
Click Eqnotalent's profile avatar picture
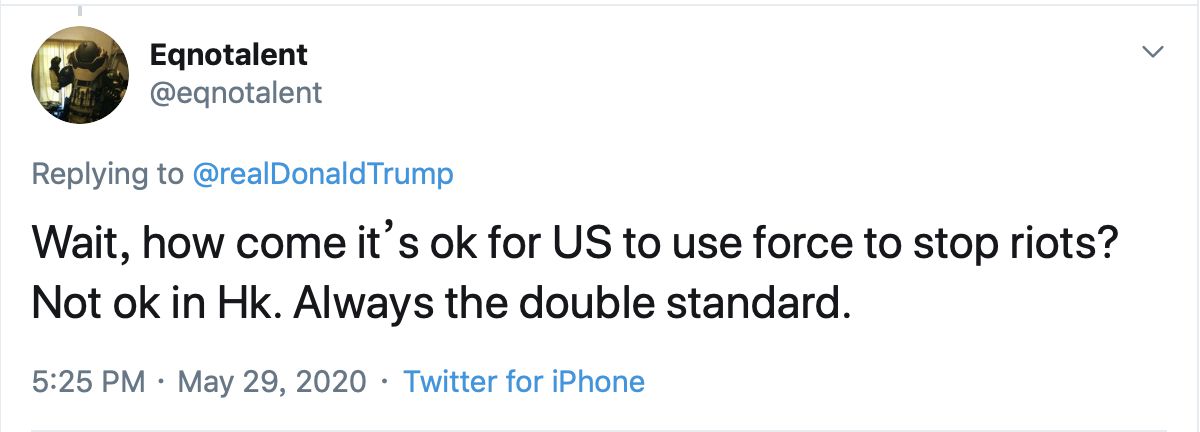point(80,75)
